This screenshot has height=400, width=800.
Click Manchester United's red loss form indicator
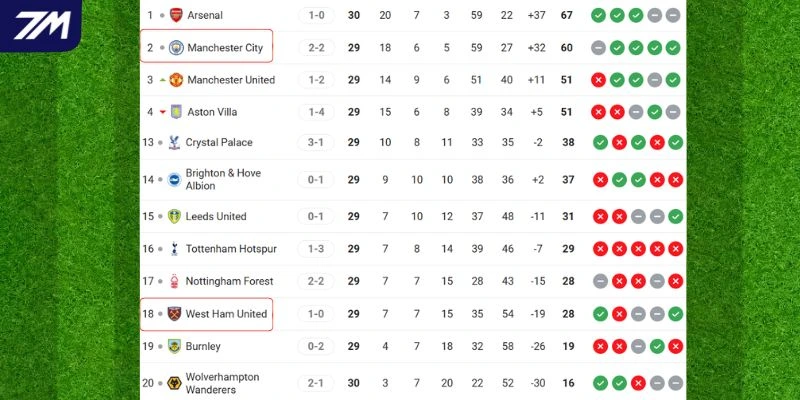(x=598, y=80)
